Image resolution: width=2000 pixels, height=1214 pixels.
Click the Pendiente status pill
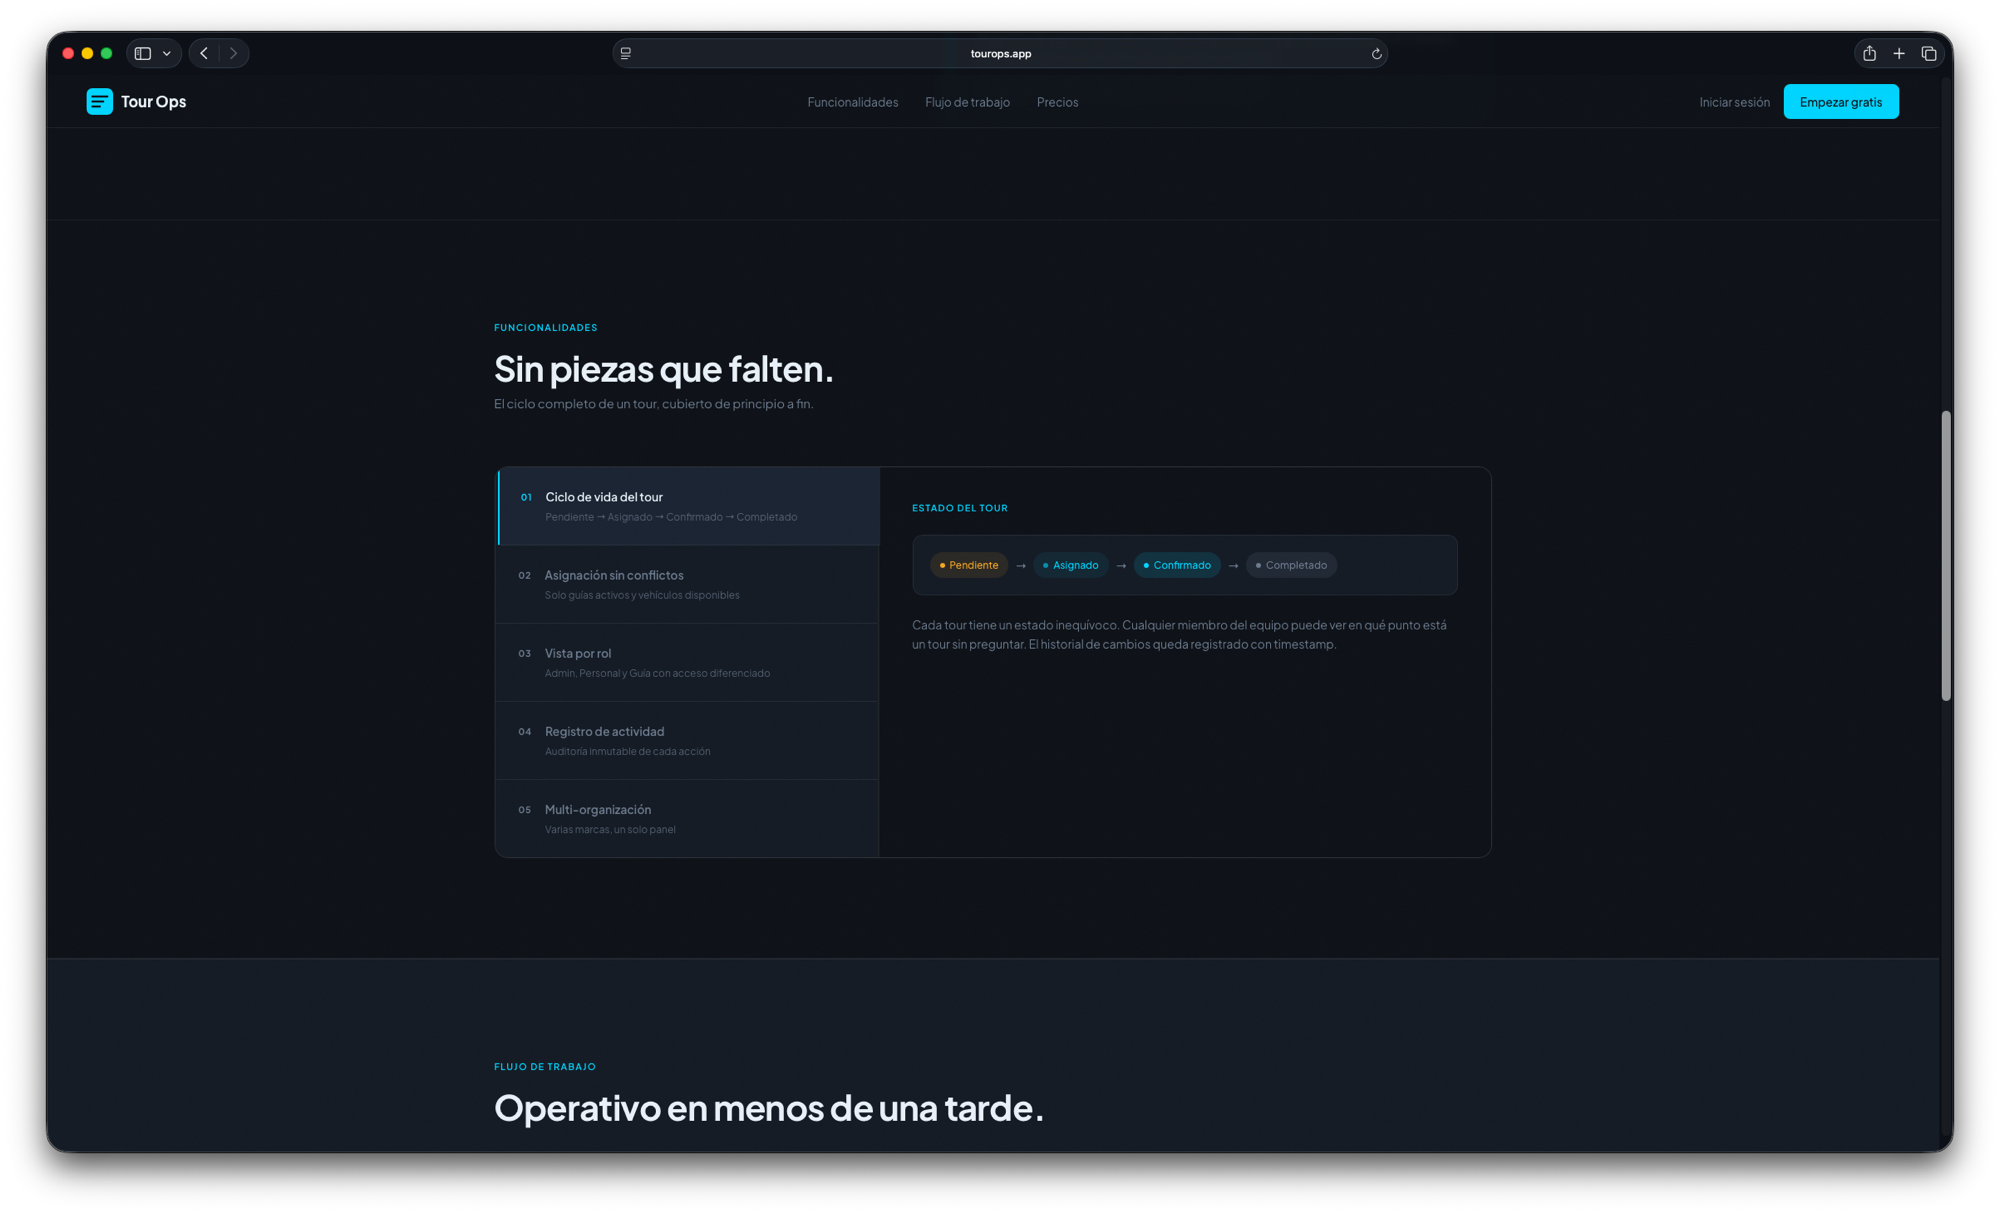tap(968, 565)
